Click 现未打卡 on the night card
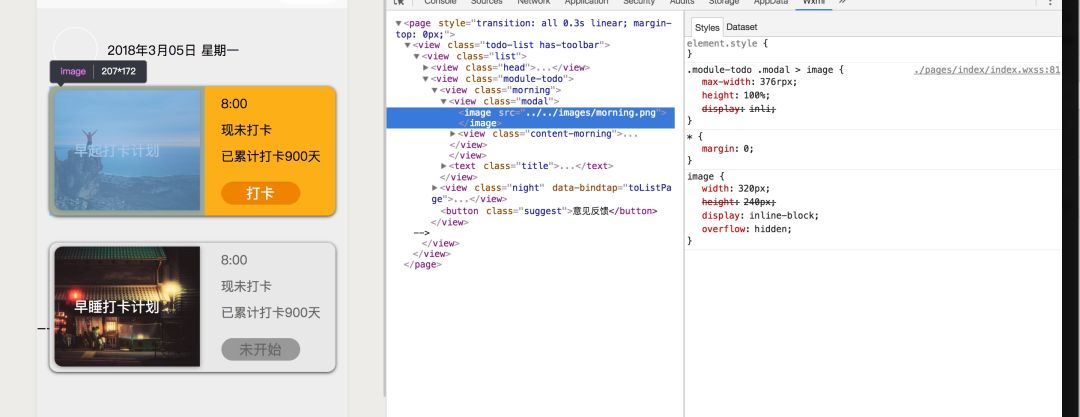Image resolution: width=1080 pixels, height=417 pixels. (246, 287)
